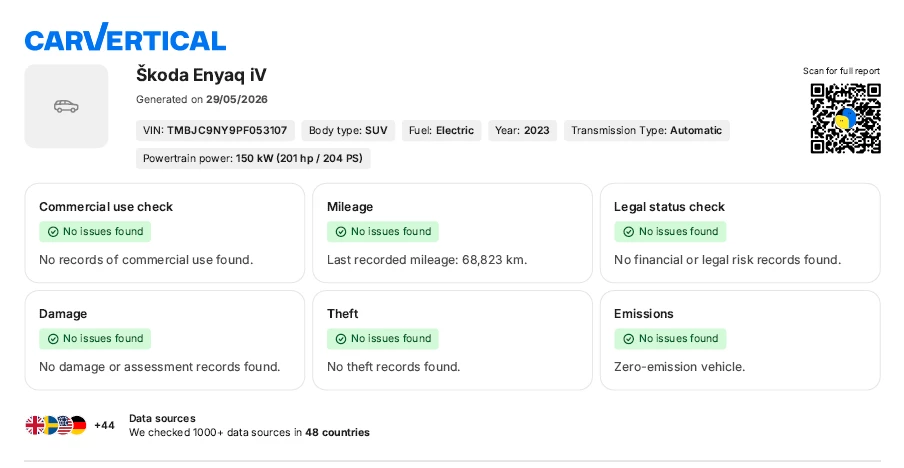The width and height of the screenshot is (904, 468).
Task: Click the check icon in Commercial use check
Action: pos(53,232)
